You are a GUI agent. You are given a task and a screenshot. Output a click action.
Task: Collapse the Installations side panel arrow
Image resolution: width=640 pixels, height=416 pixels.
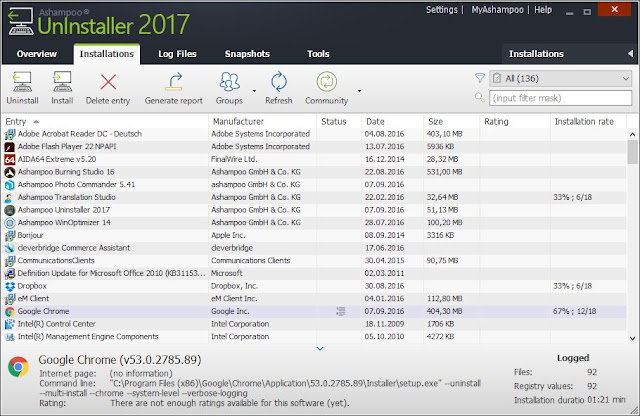(630, 53)
